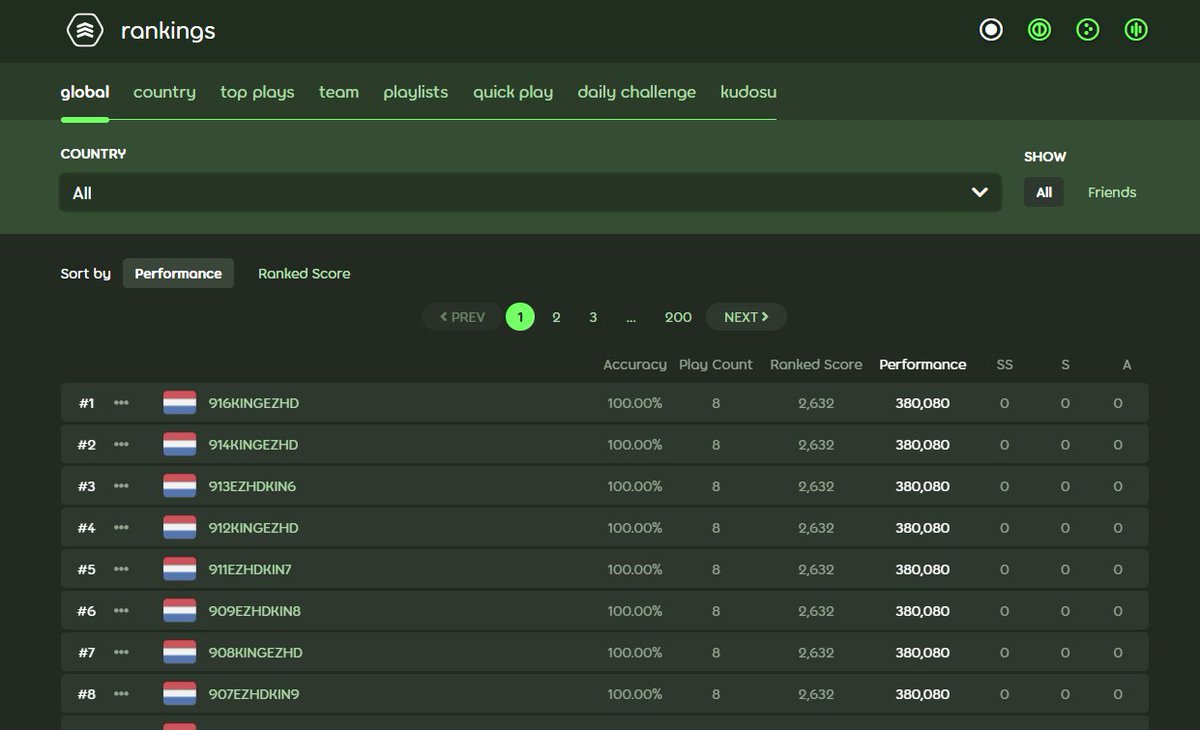Open profile of 913EZHDKIN6

(x=252, y=486)
